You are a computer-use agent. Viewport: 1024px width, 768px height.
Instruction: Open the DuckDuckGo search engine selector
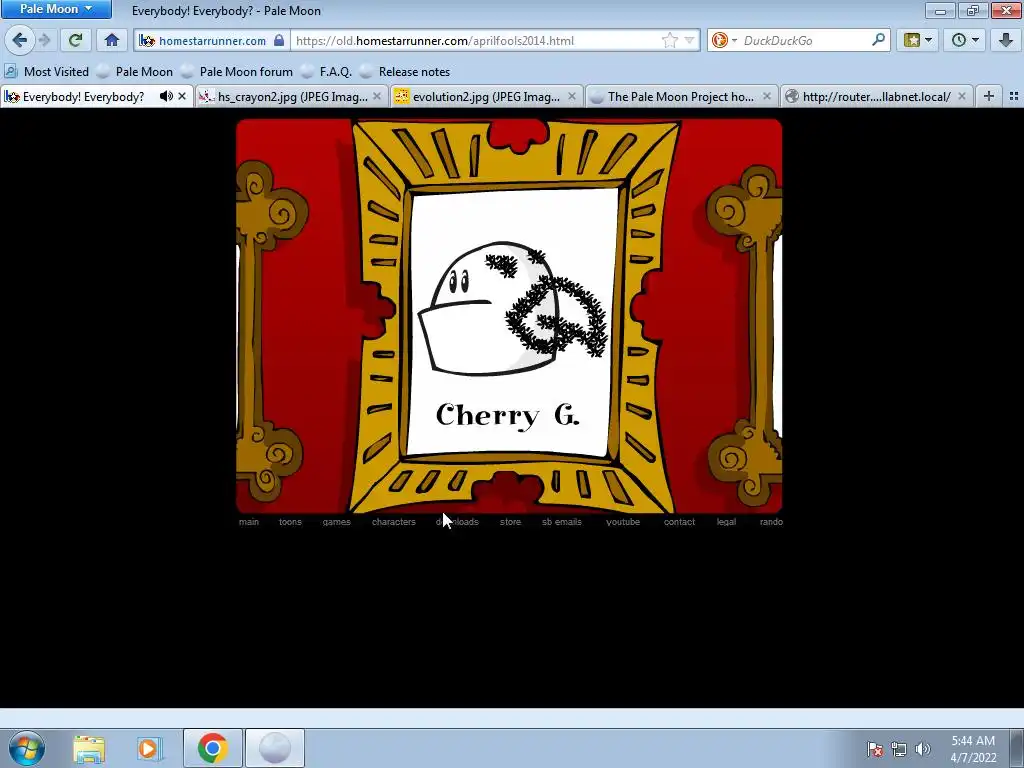pos(724,40)
